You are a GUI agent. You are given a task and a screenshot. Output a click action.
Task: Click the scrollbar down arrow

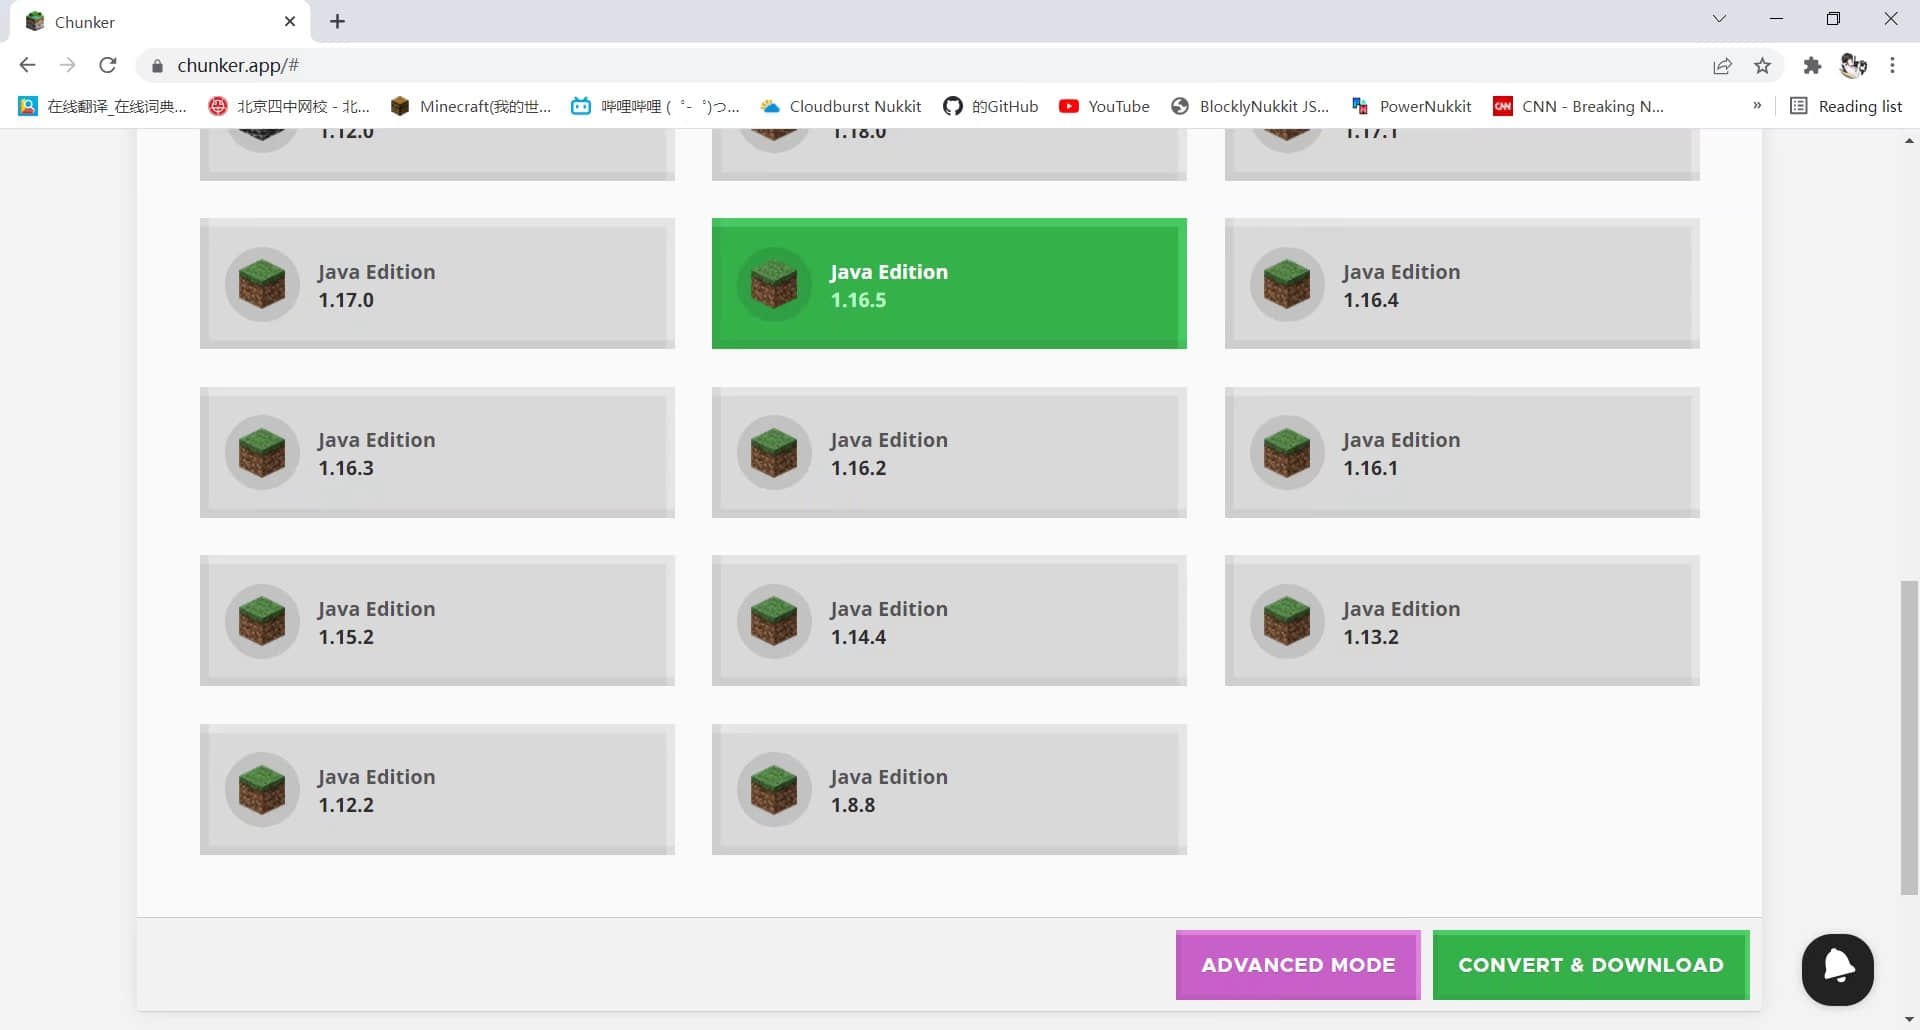click(1909, 1019)
